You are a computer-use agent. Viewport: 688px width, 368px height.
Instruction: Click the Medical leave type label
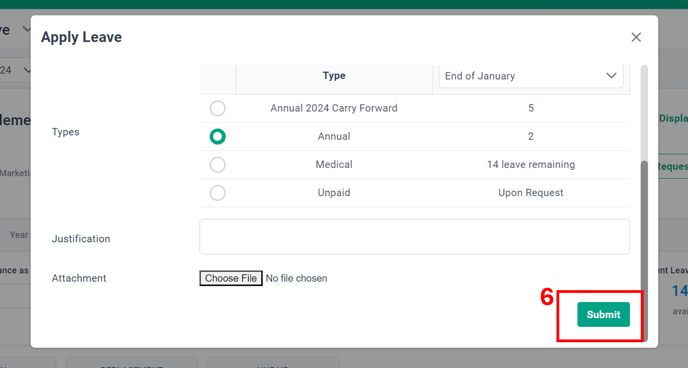pyautogui.click(x=334, y=164)
